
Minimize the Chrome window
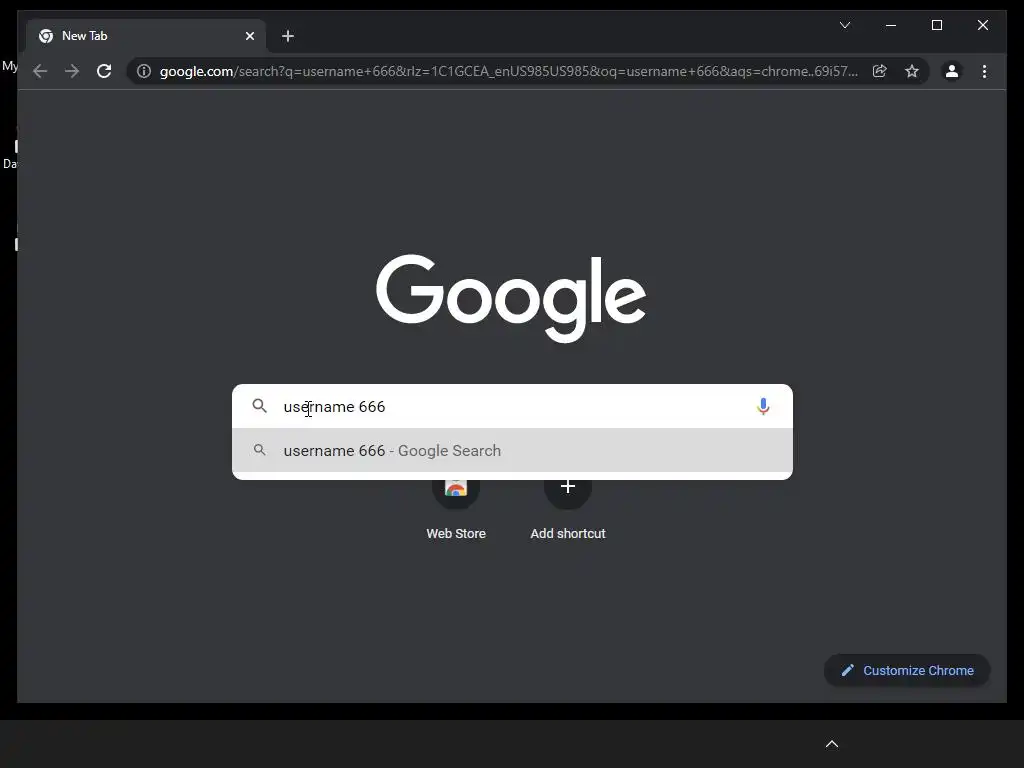tap(891, 25)
